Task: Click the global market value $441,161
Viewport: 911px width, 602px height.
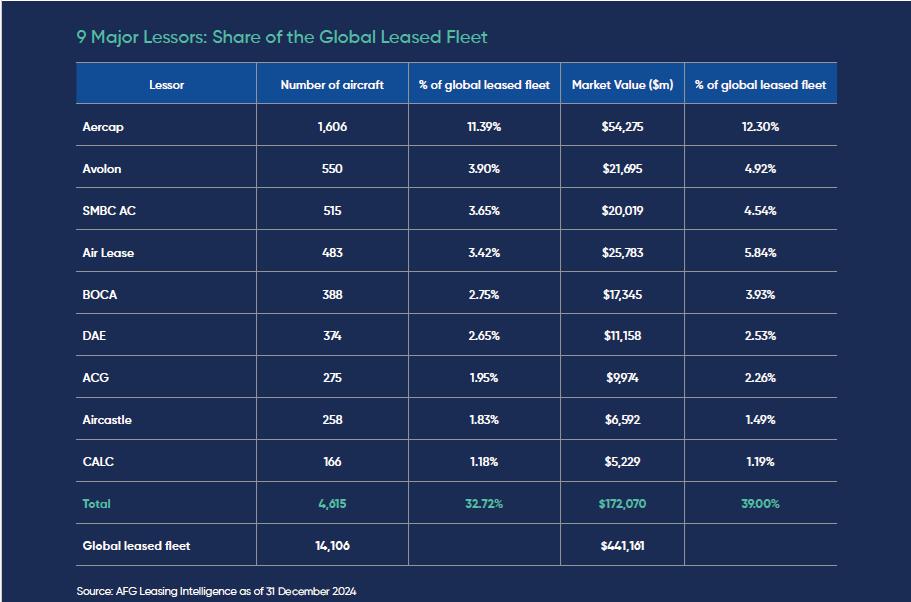Action: click(621, 546)
